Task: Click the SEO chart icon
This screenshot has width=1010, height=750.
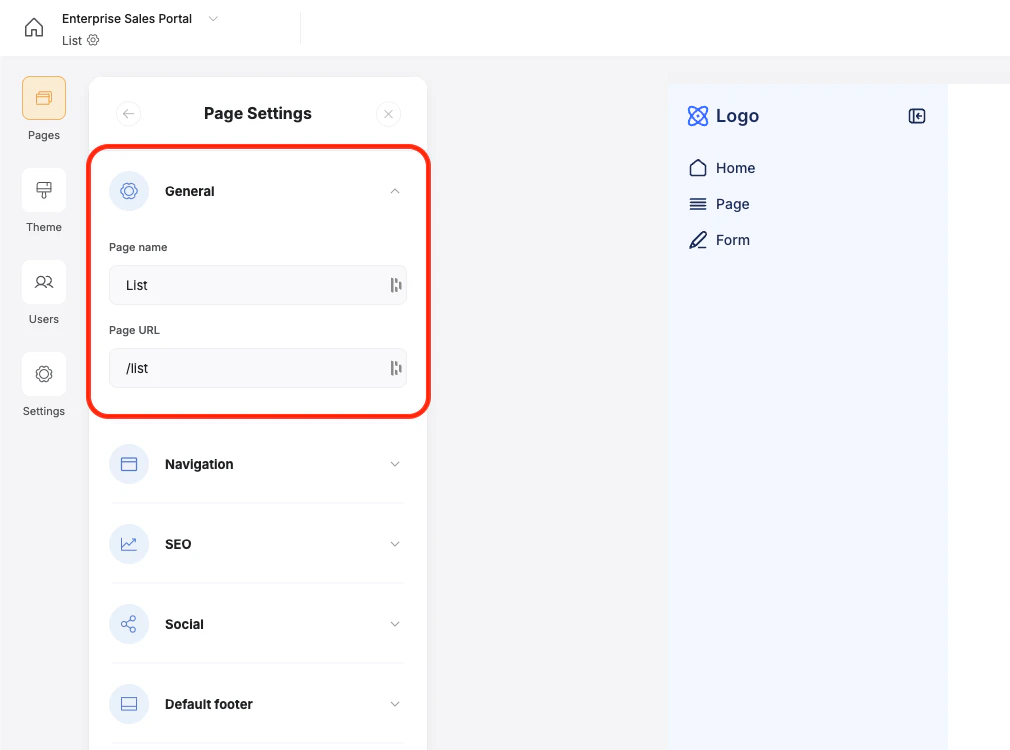Action: coord(129,544)
